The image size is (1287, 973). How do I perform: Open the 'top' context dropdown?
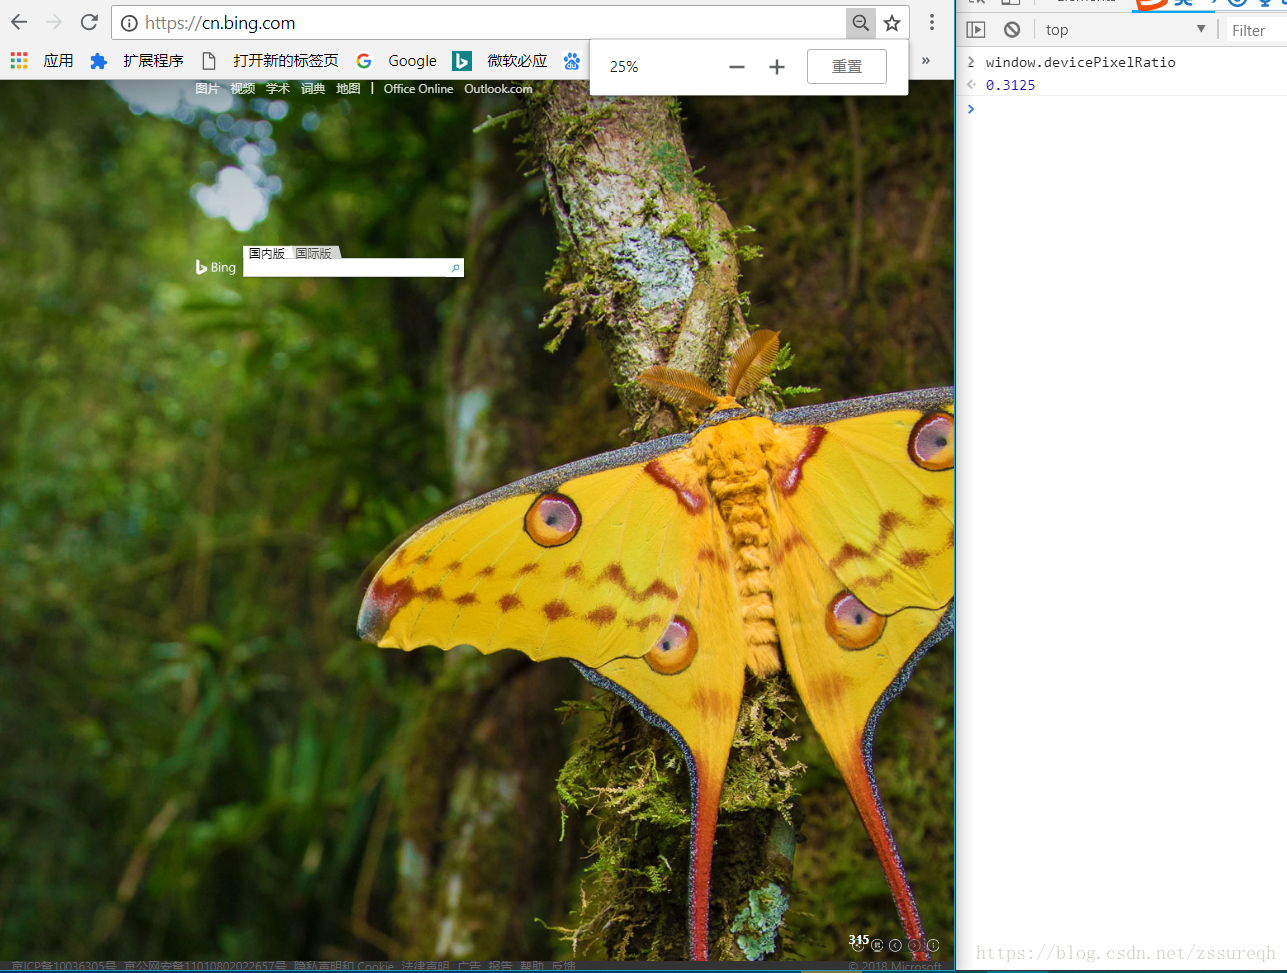pyautogui.click(x=1125, y=30)
